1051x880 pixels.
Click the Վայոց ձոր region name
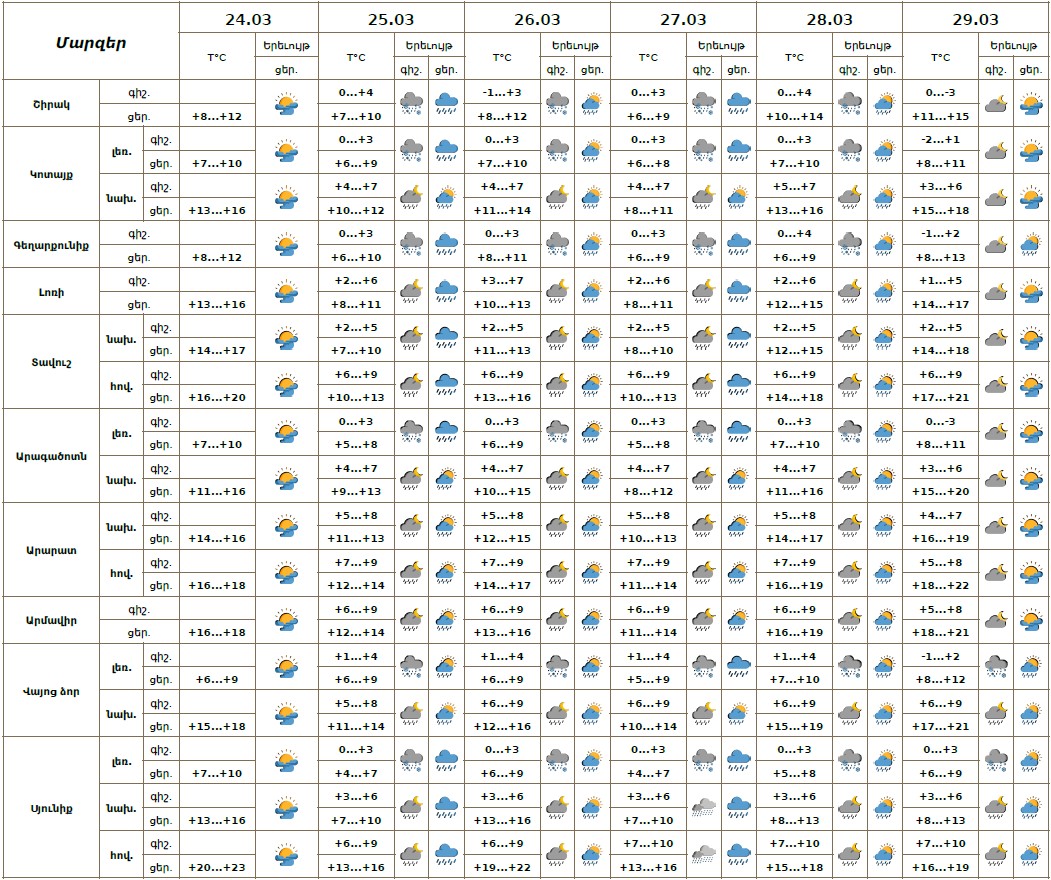tap(51, 691)
